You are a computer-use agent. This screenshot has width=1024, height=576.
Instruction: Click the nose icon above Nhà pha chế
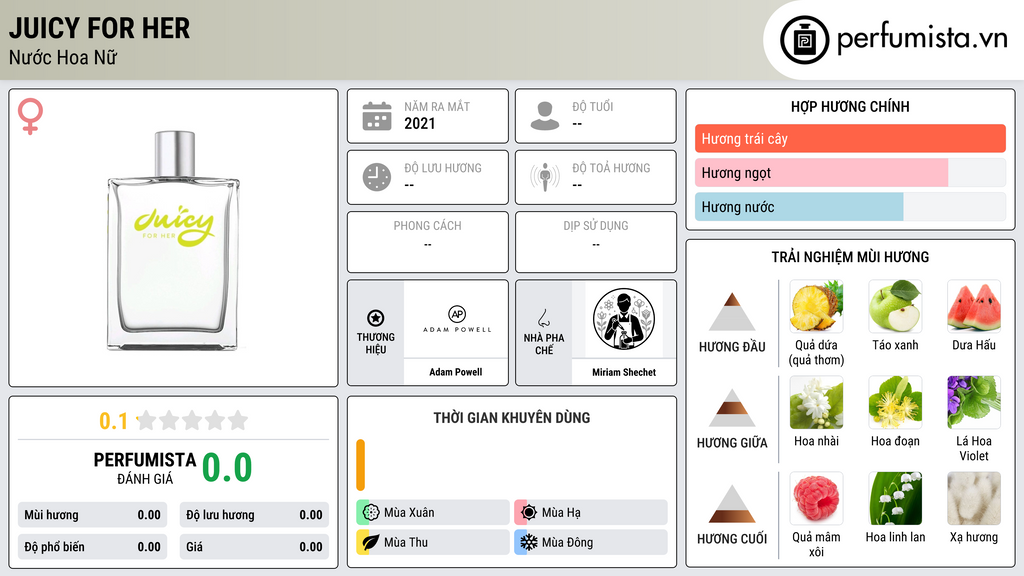543,318
